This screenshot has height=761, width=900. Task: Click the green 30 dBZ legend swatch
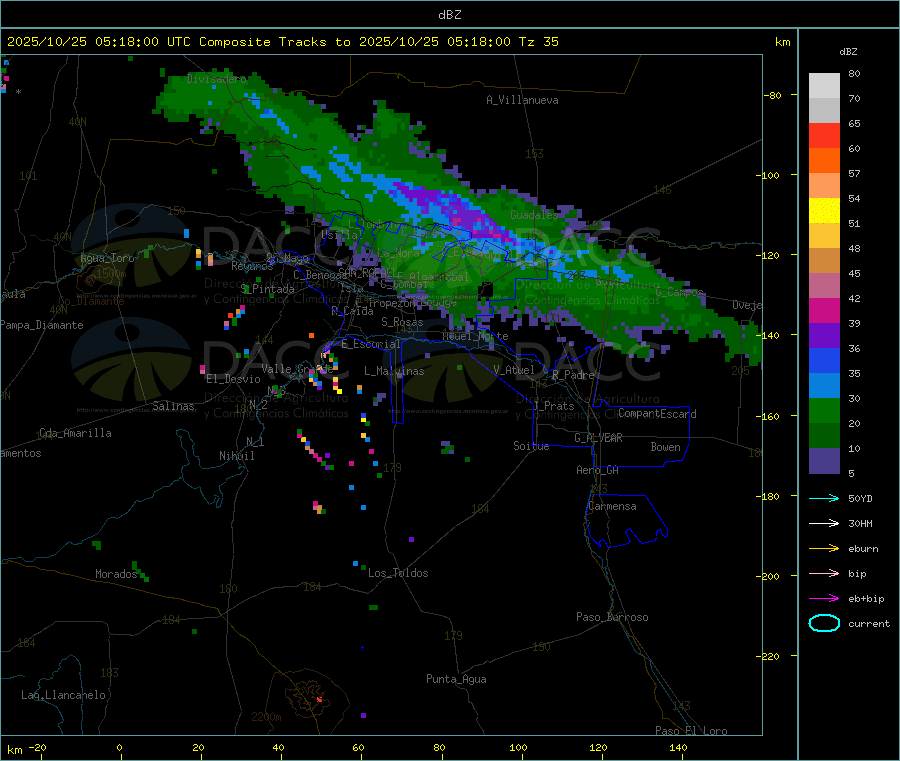[x=824, y=410]
